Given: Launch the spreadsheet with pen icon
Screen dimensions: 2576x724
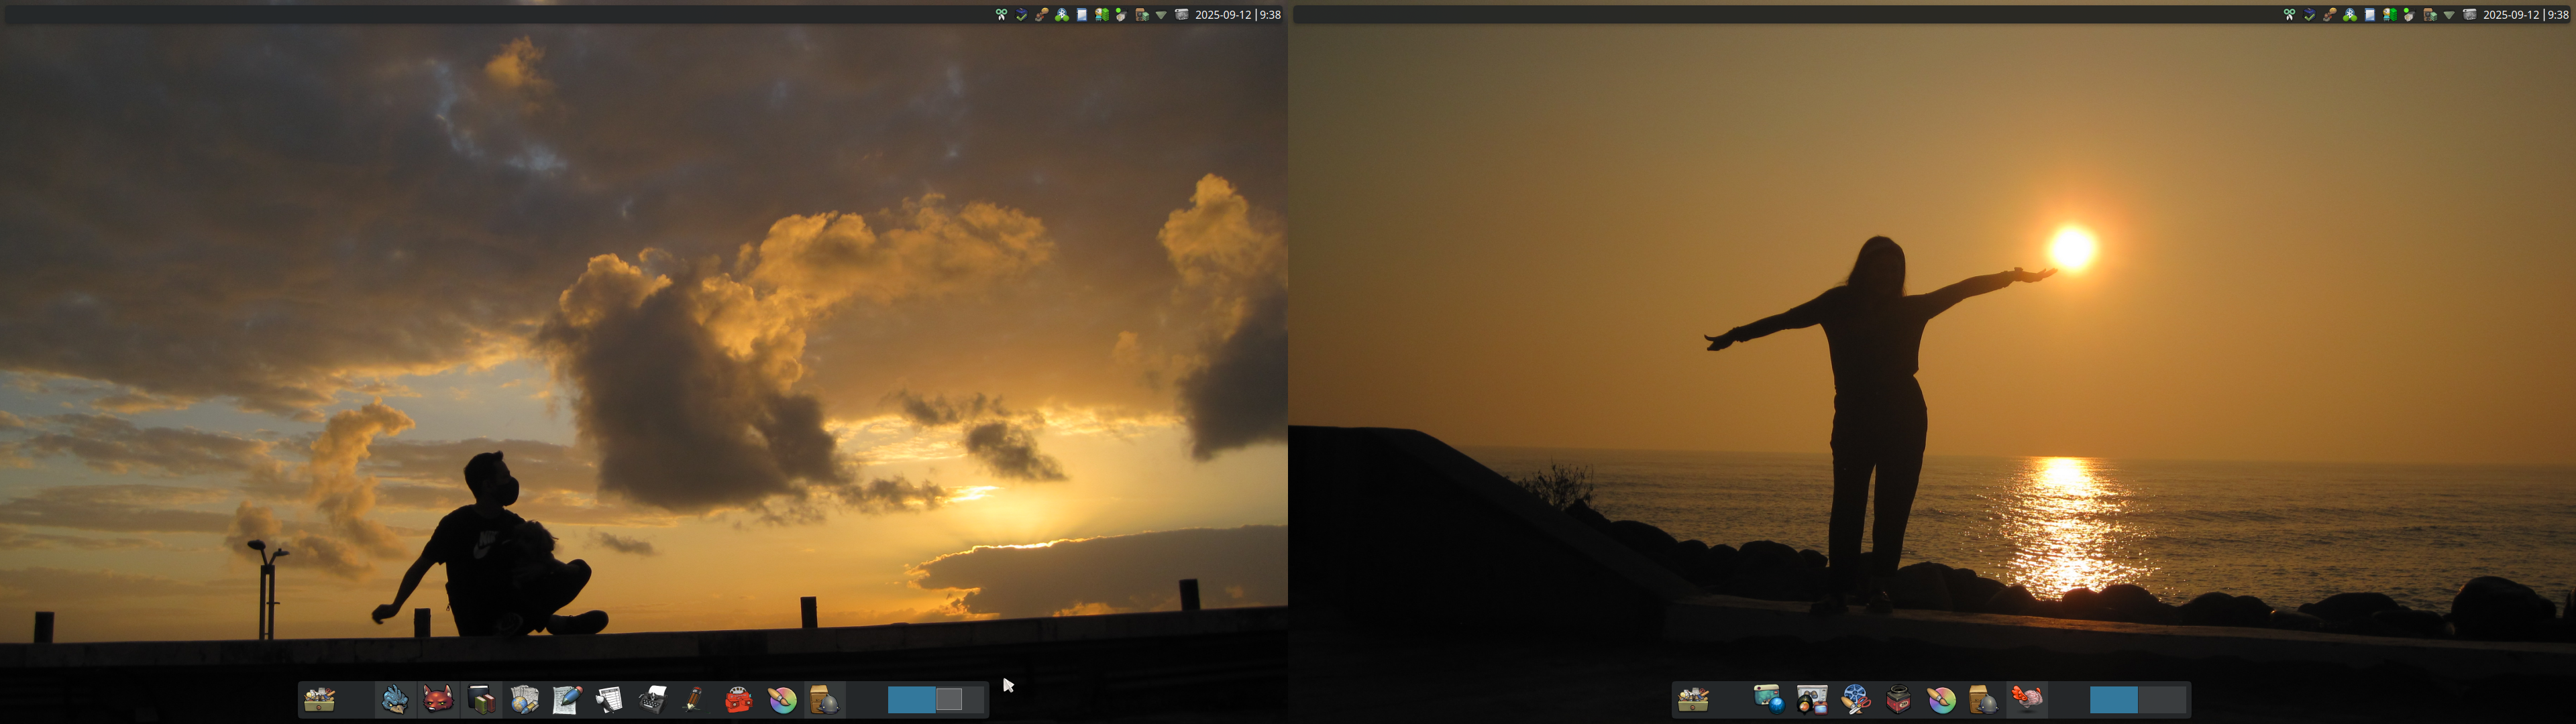Looking at the screenshot, I should click(x=609, y=699).
